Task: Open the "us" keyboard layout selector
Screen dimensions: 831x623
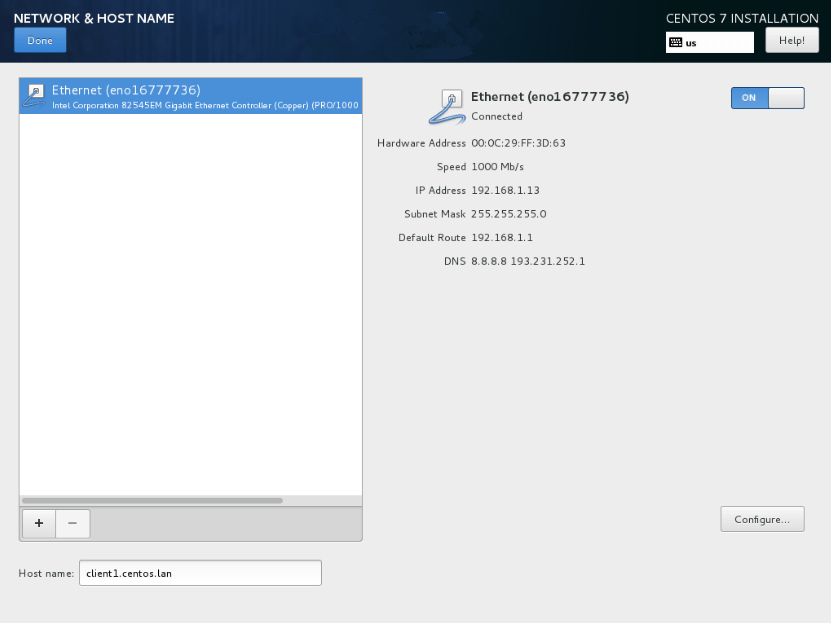Action: click(710, 42)
